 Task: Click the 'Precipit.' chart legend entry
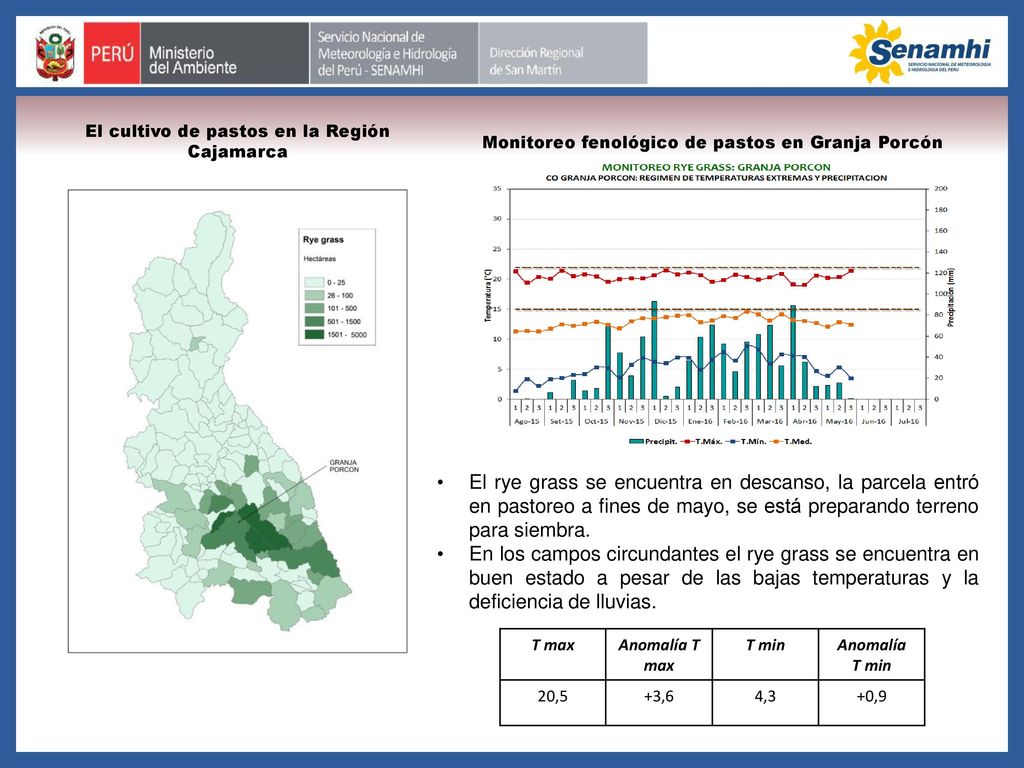pos(654,441)
